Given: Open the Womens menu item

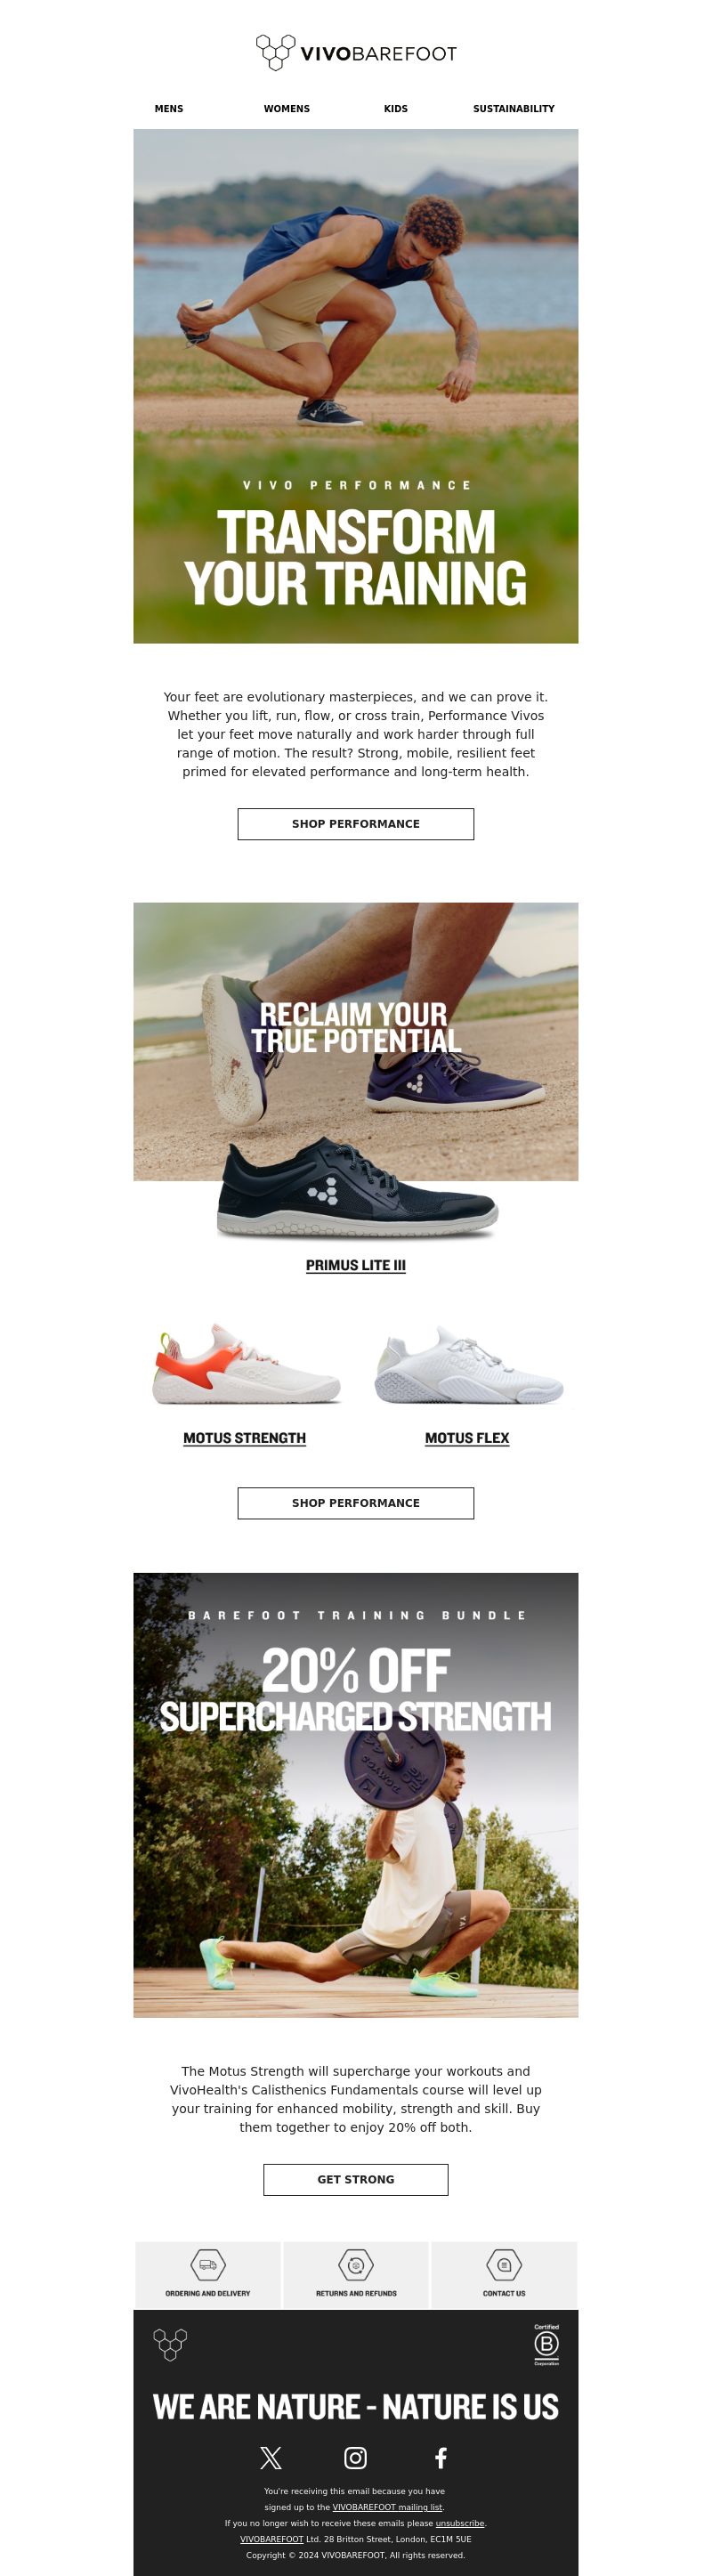Looking at the screenshot, I should 287,109.
